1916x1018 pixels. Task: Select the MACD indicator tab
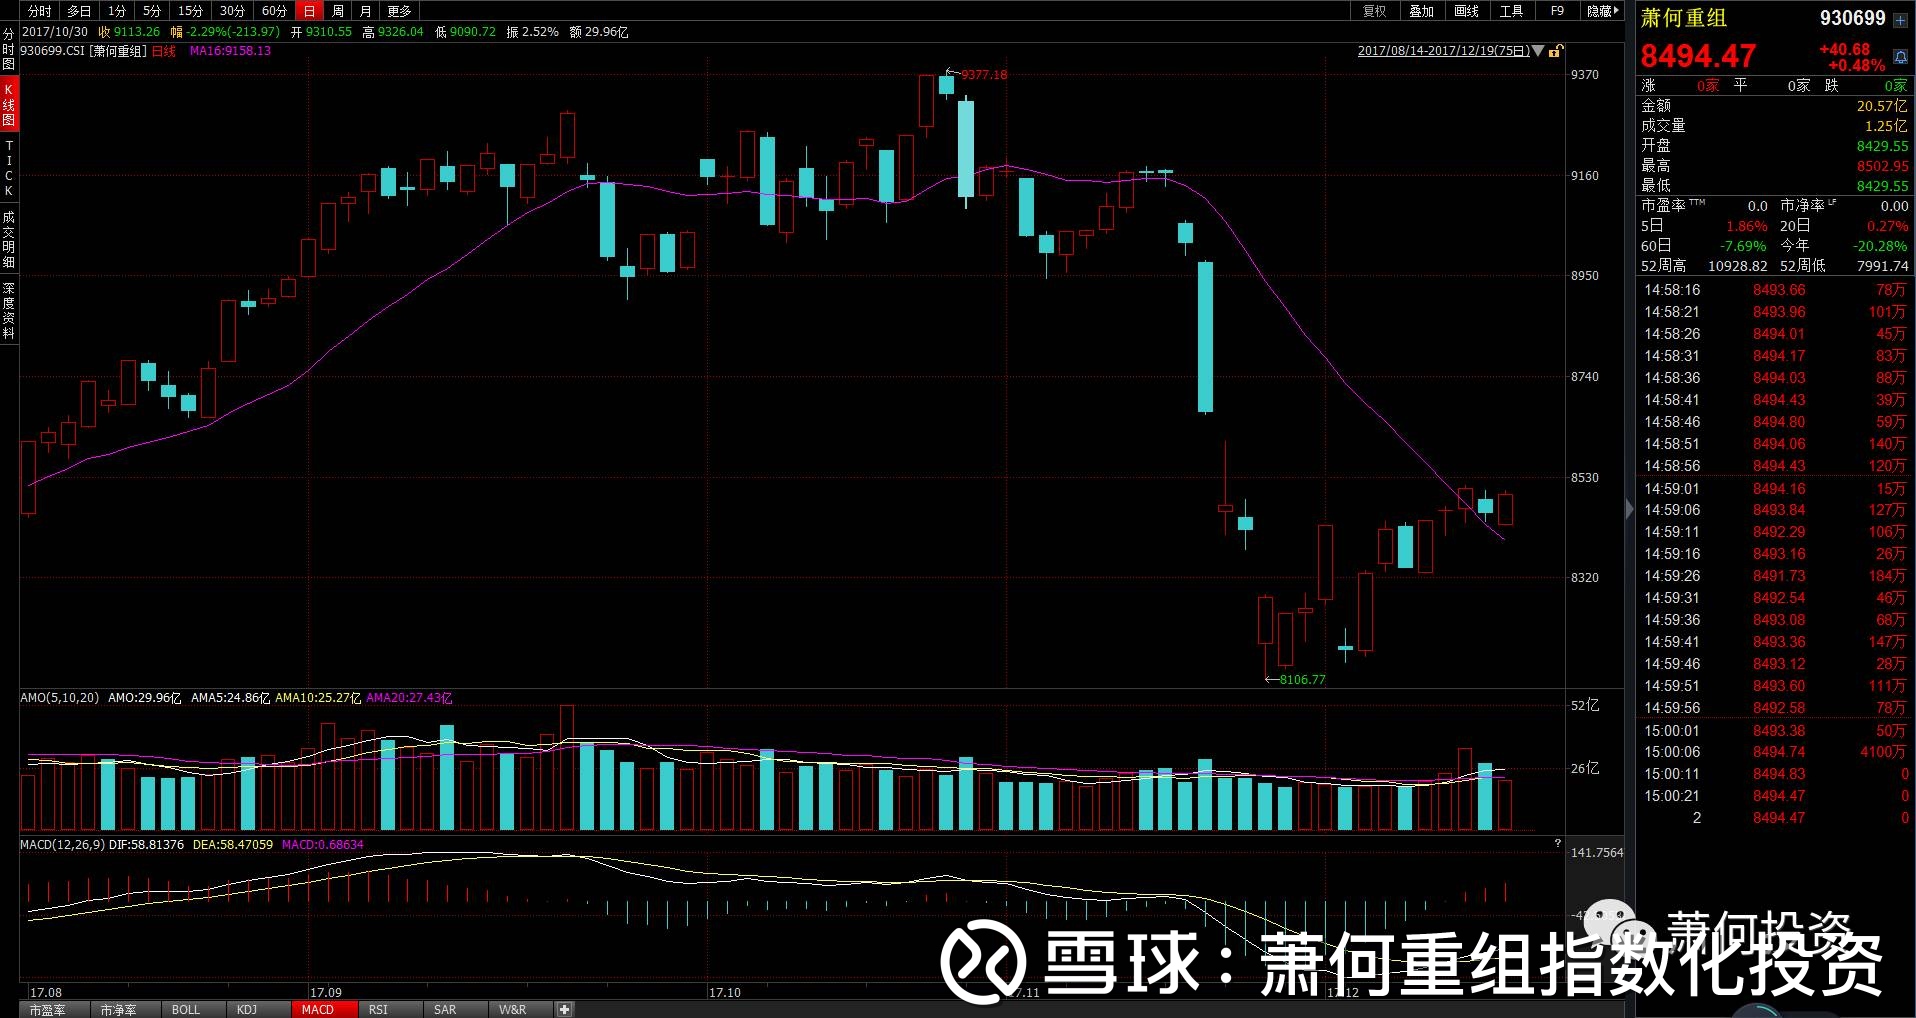(318, 1010)
